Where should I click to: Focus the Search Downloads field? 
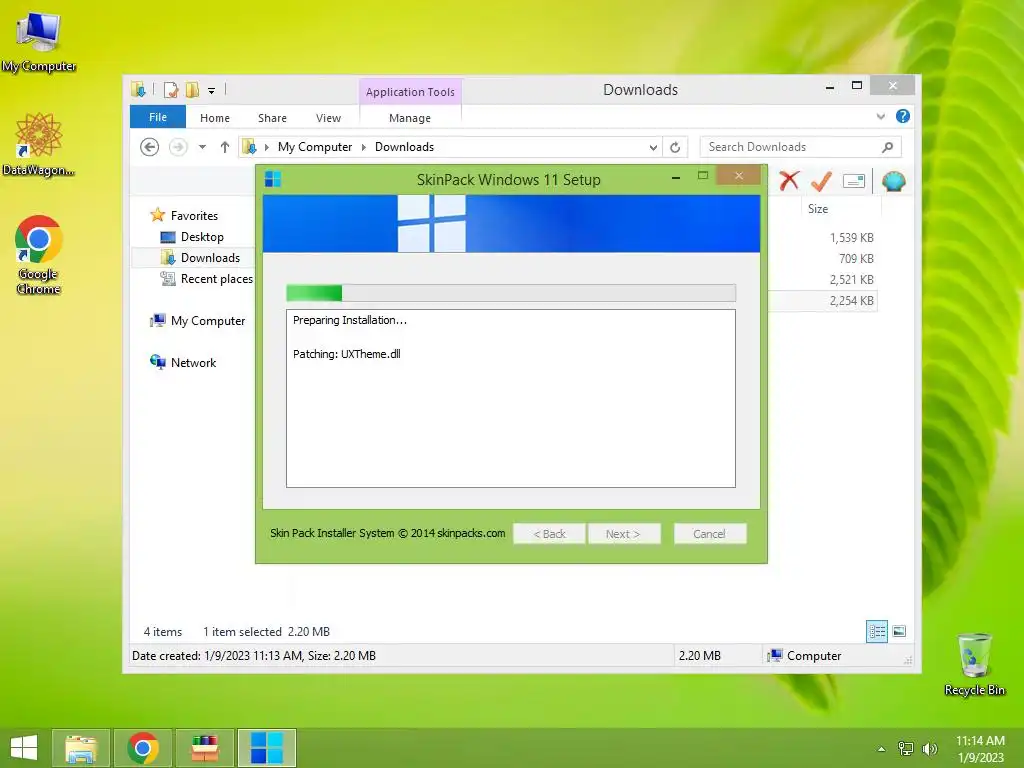pyautogui.click(x=801, y=147)
